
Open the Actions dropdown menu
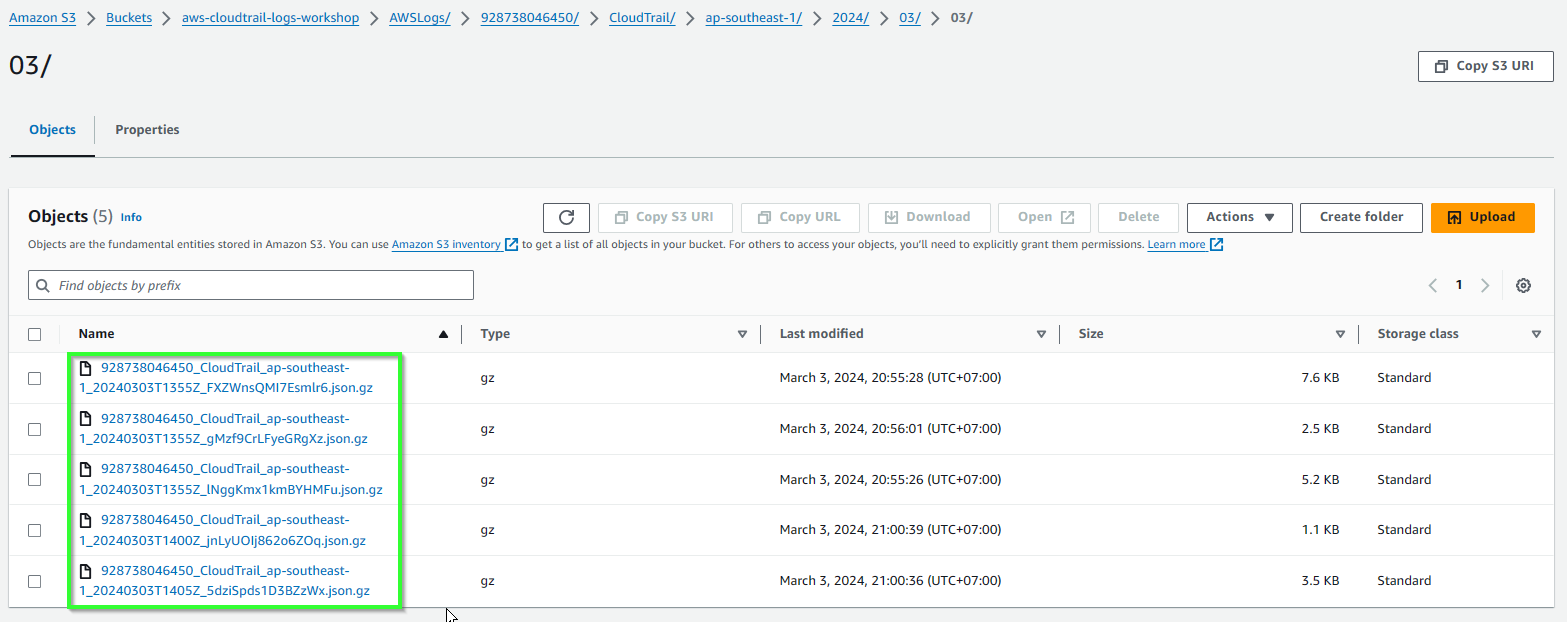[x=1239, y=217]
